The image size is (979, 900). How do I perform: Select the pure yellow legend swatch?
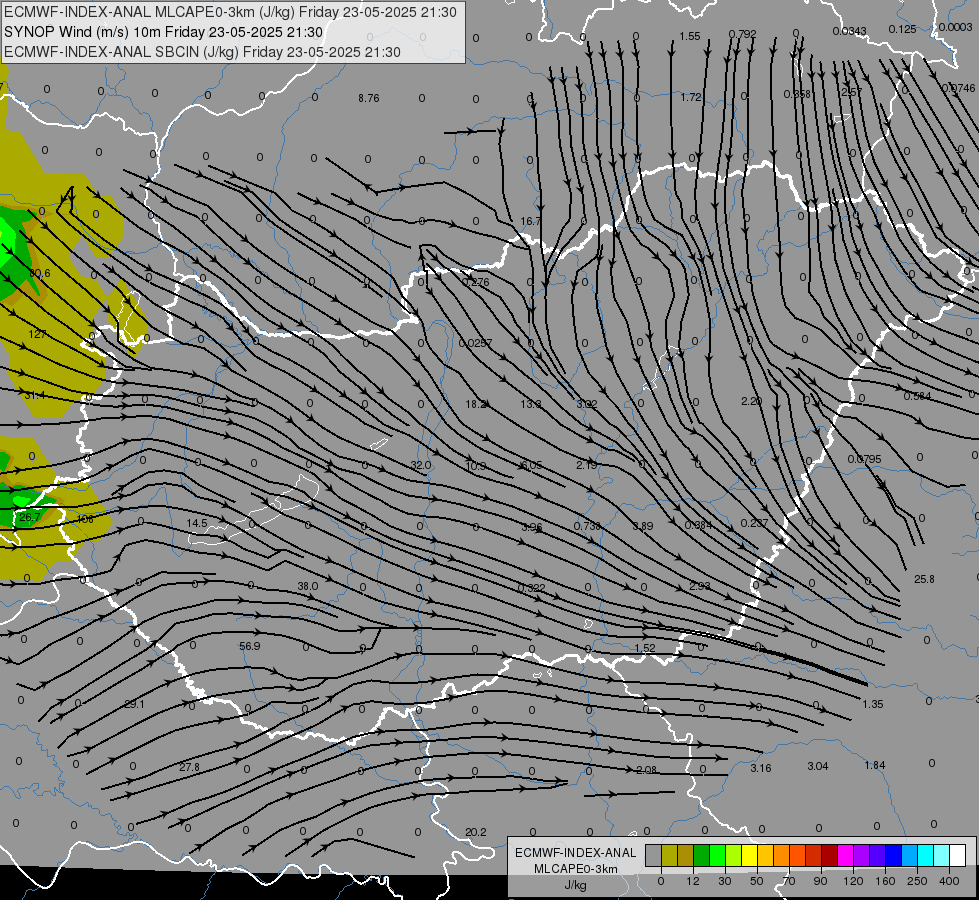click(x=749, y=855)
